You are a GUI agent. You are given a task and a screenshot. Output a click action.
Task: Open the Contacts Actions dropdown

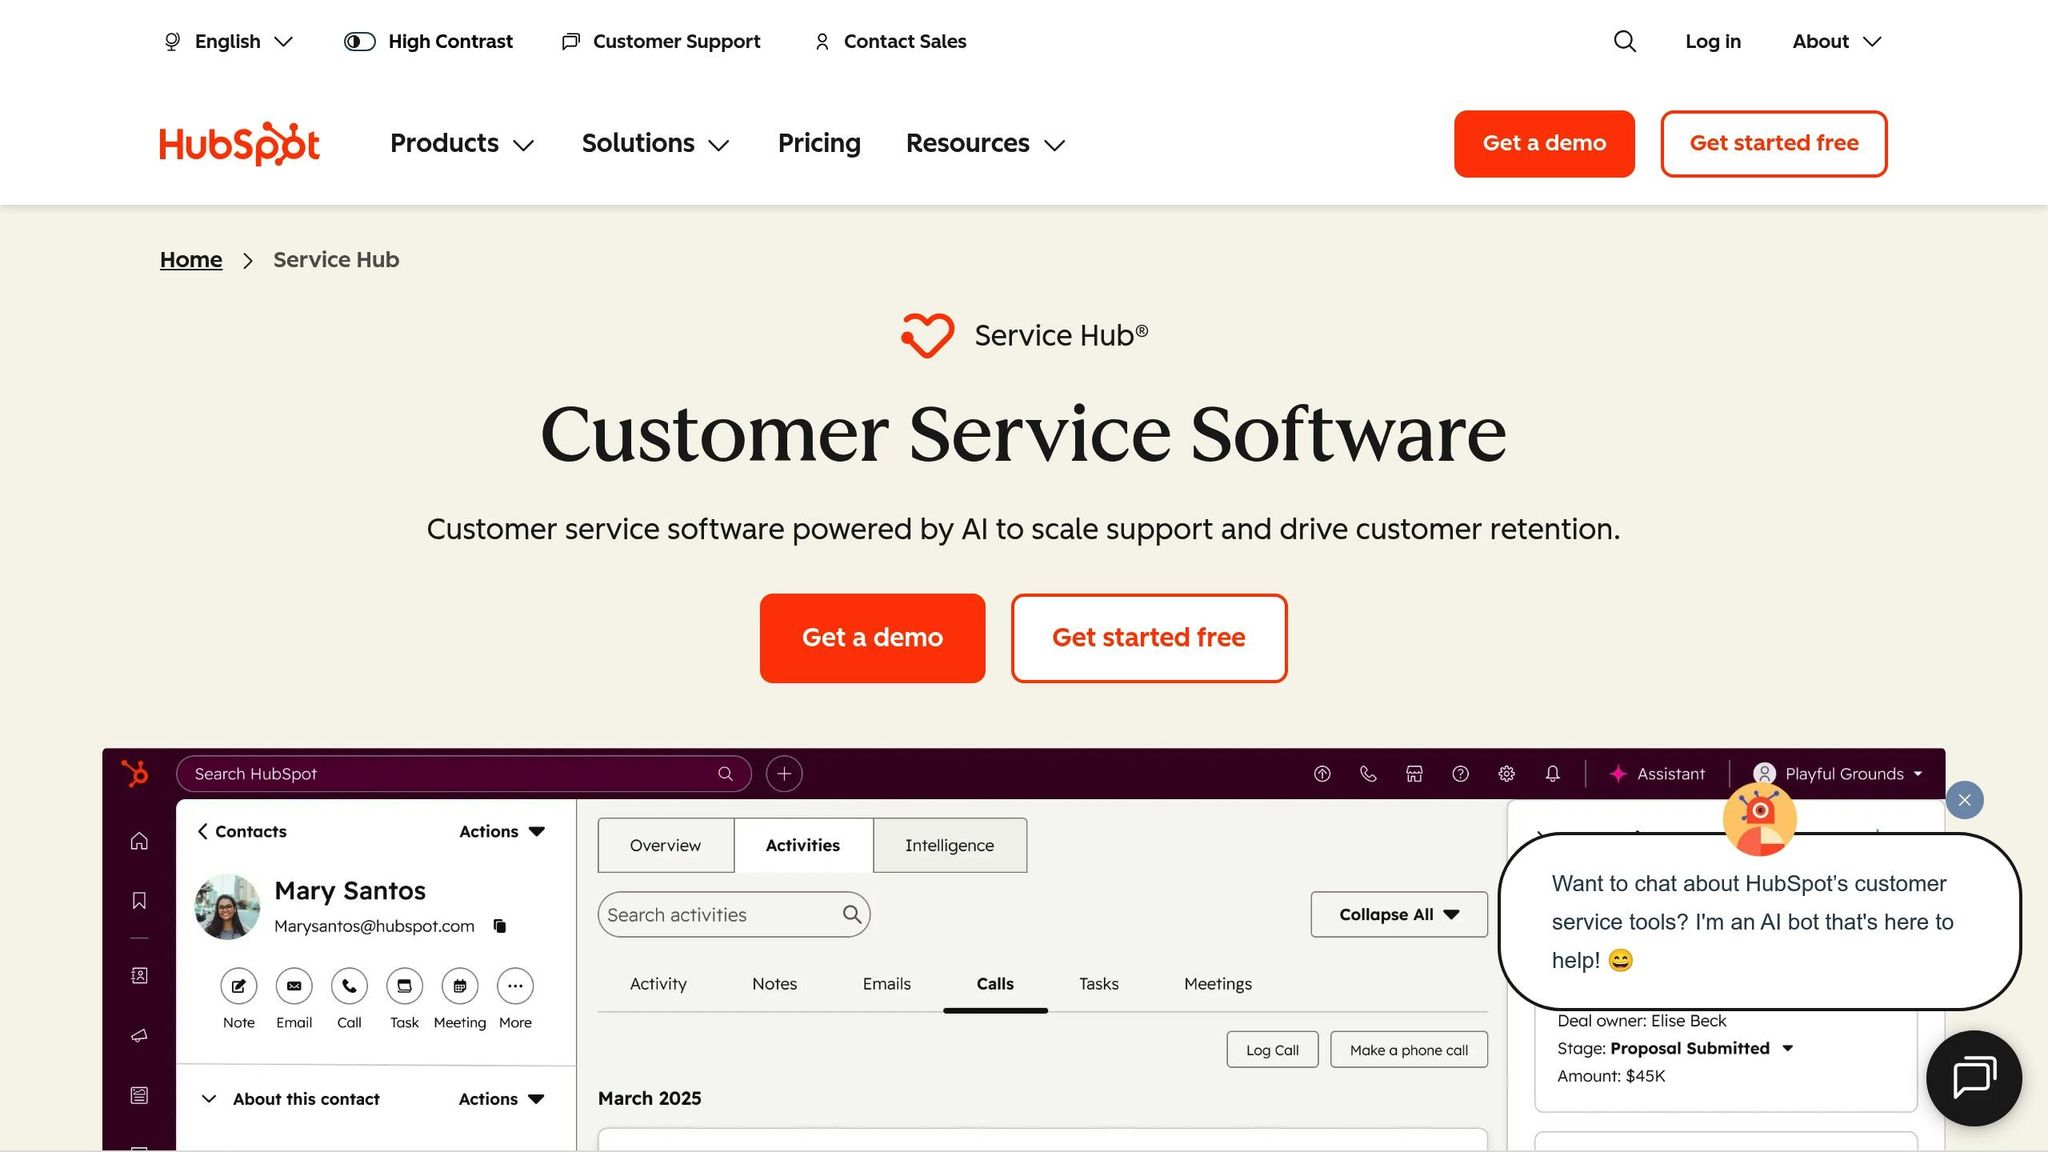tap(502, 831)
